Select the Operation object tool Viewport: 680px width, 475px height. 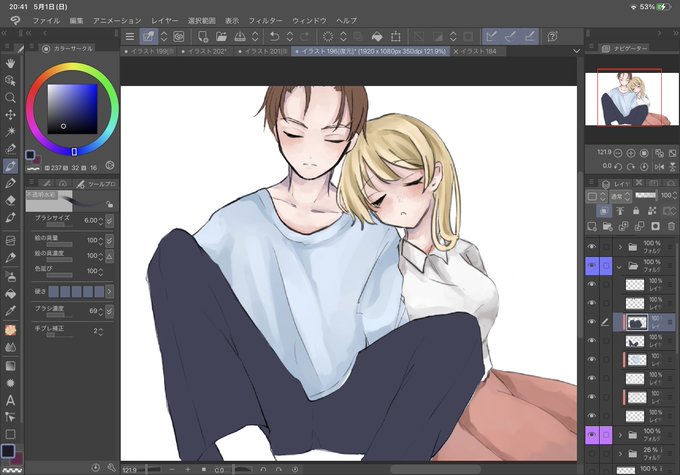(x=10, y=81)
